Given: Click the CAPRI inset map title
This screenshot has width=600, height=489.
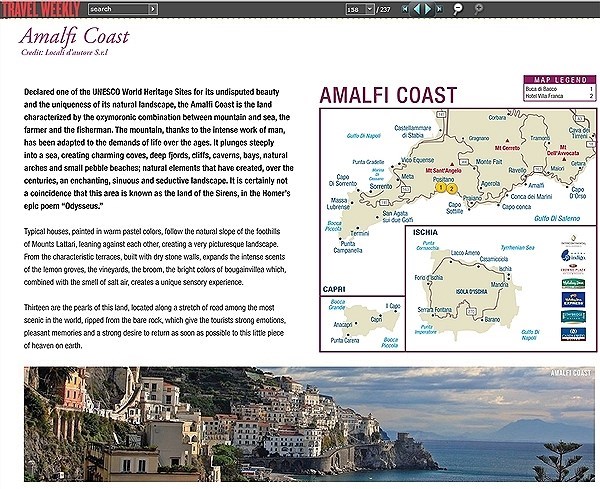Looking at the screenshot, I should [x=334, y=289].
